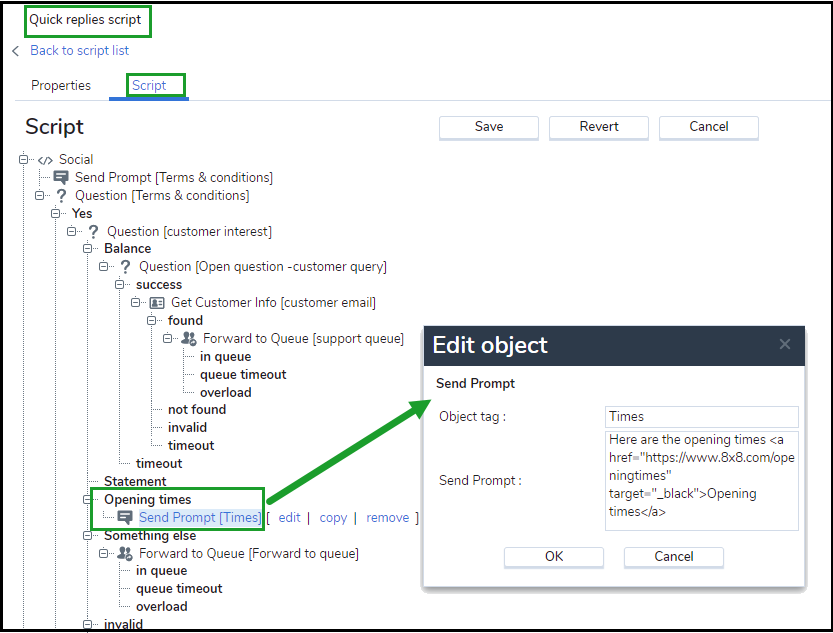
Task: Select the Opening times tree item
Action: 148,500
